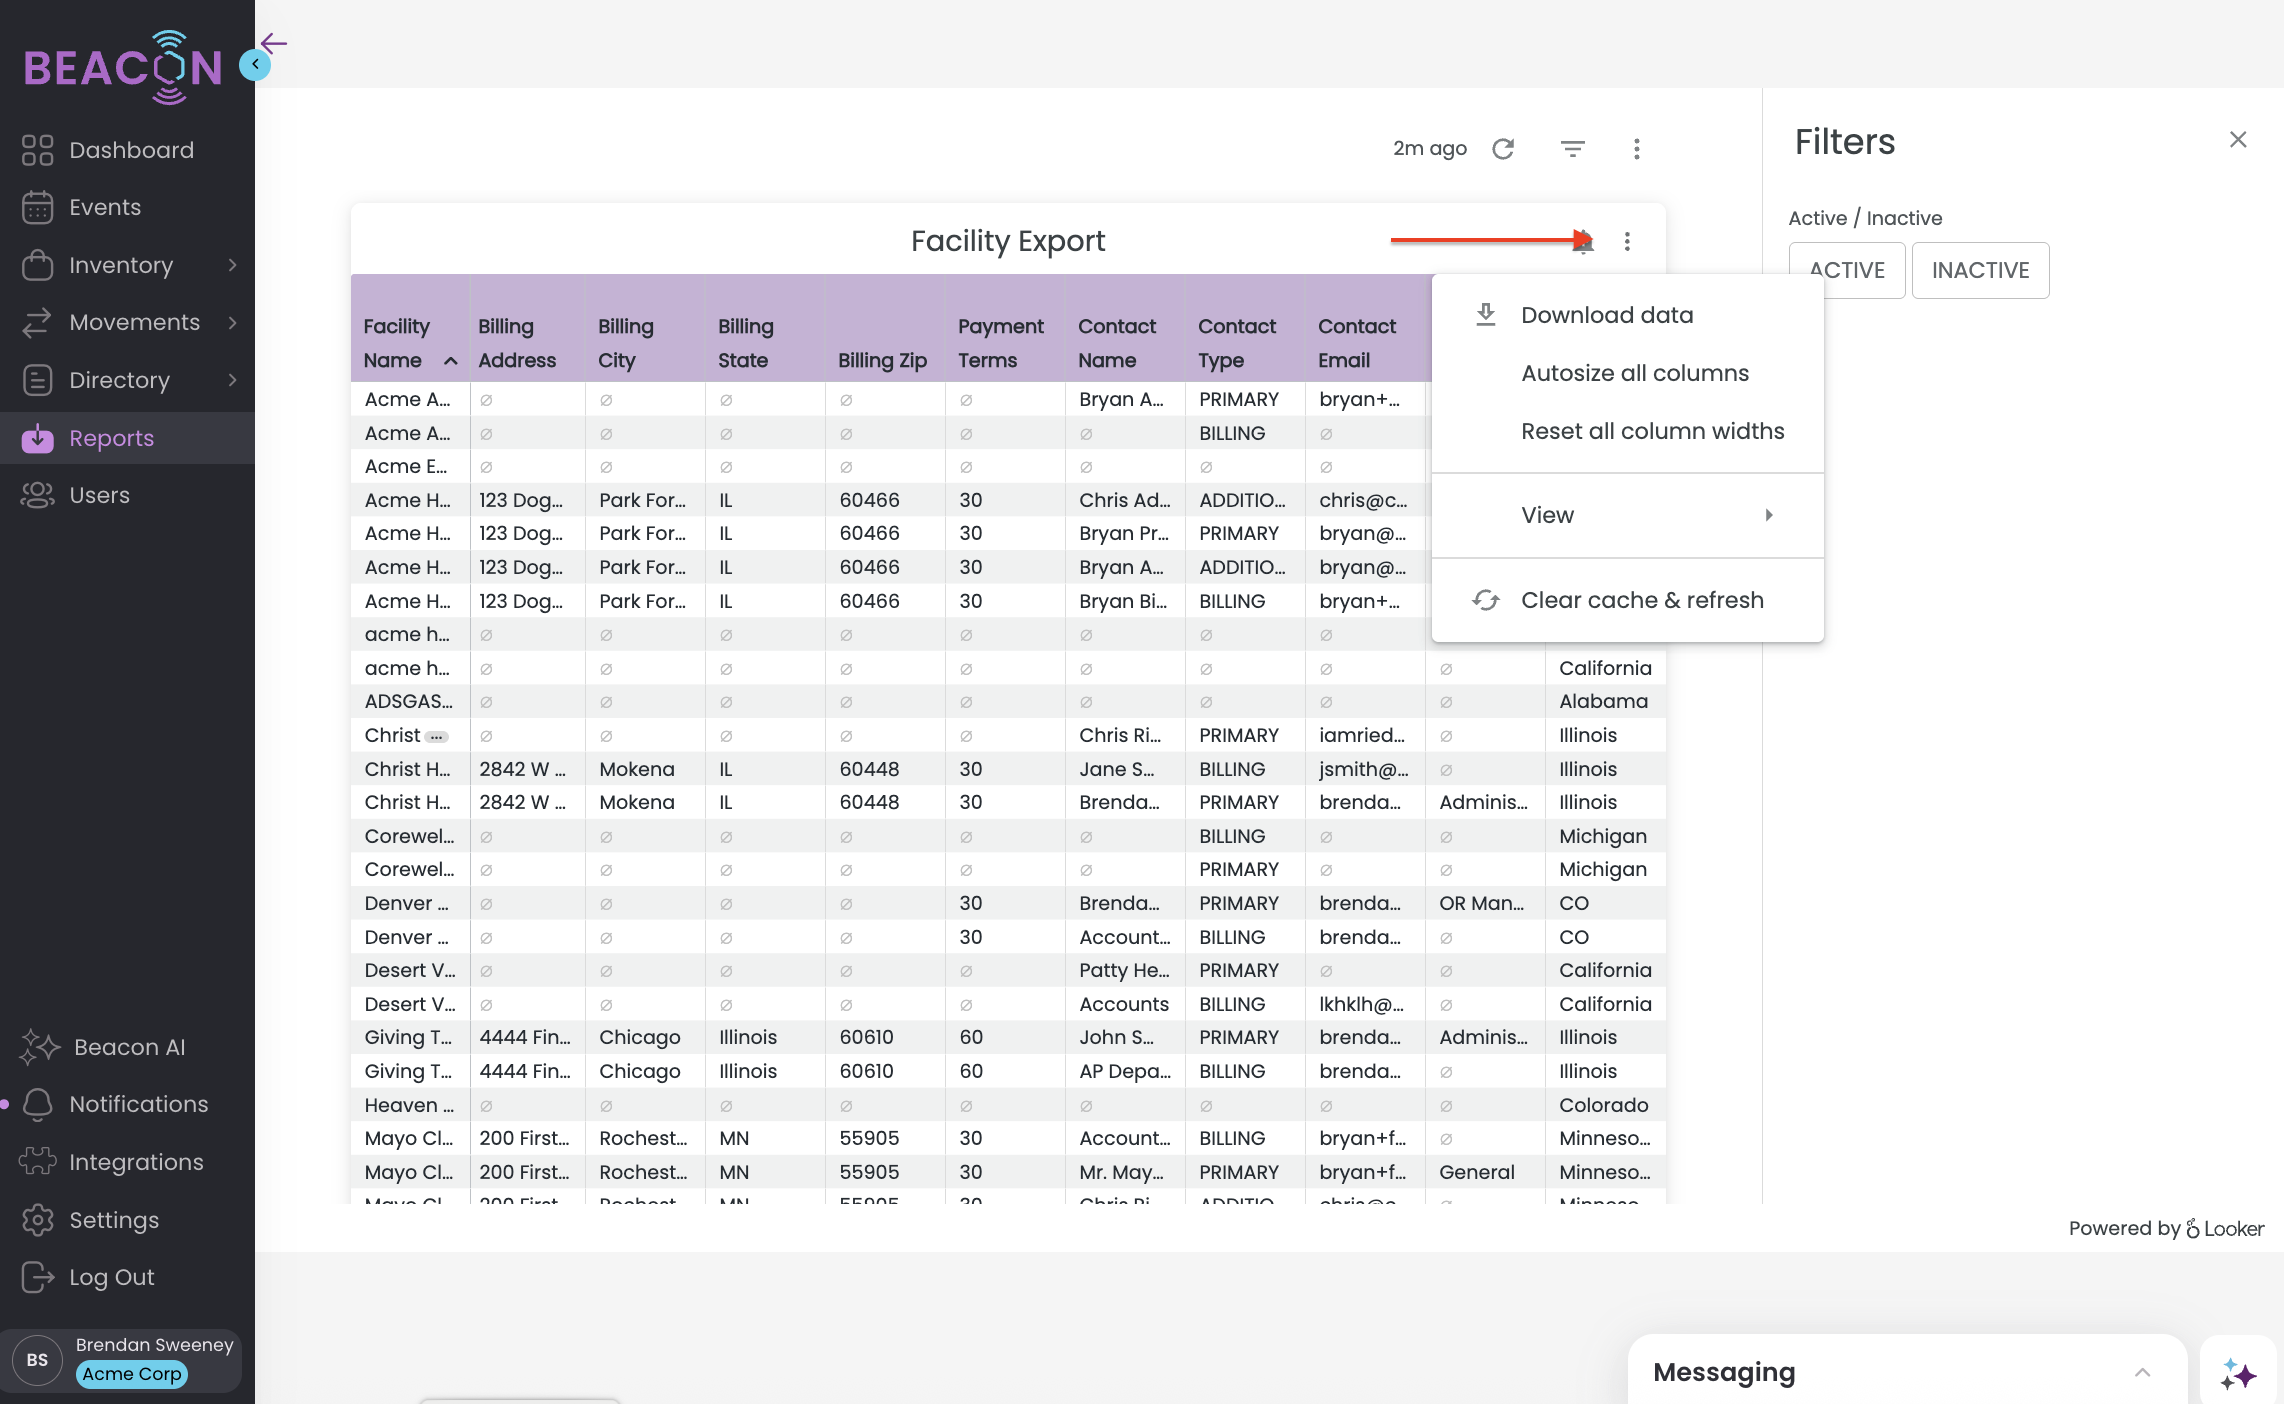Choose Download data from the menu
The height and width of the screenshot is (1404, 2284).
point(1607,314)
